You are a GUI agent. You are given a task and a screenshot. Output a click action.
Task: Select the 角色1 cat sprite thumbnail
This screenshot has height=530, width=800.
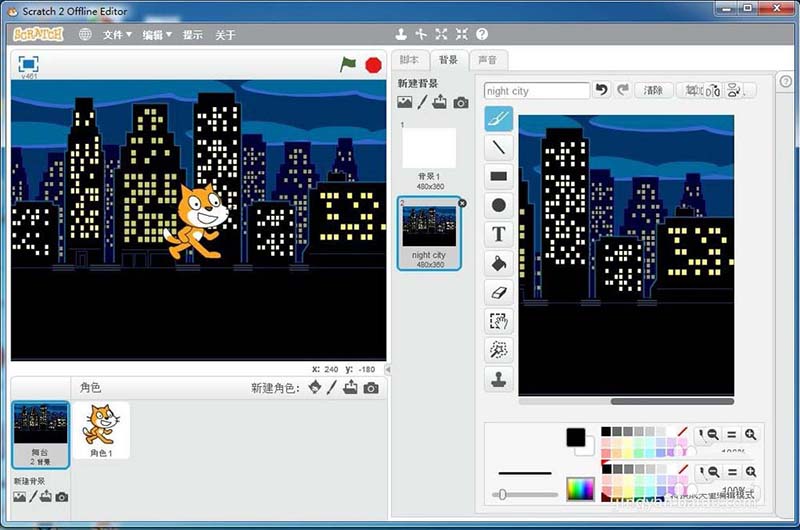coord(101,431)
